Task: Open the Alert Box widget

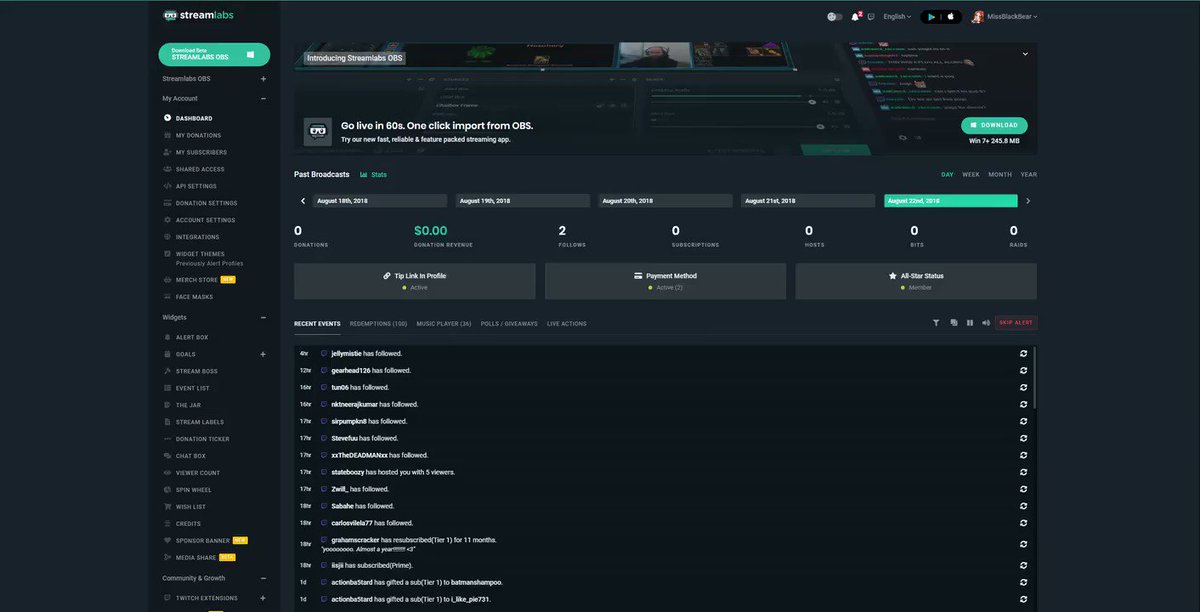Action: click(x=186, y=338)
